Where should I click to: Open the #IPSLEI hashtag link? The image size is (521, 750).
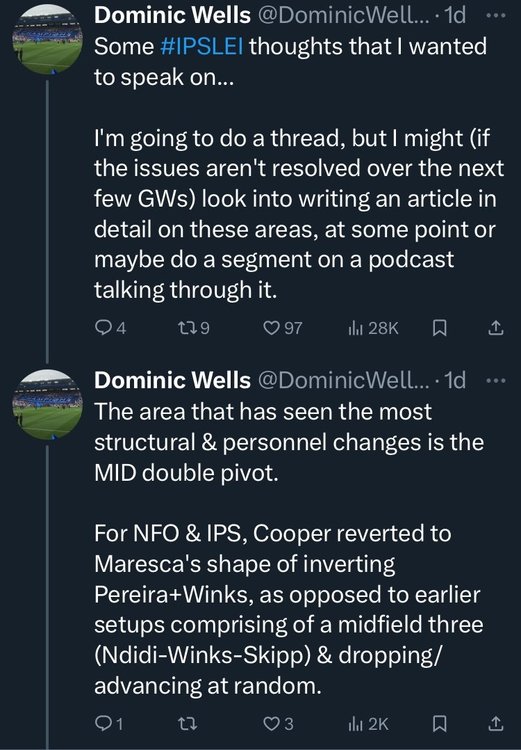click(202, 47)
